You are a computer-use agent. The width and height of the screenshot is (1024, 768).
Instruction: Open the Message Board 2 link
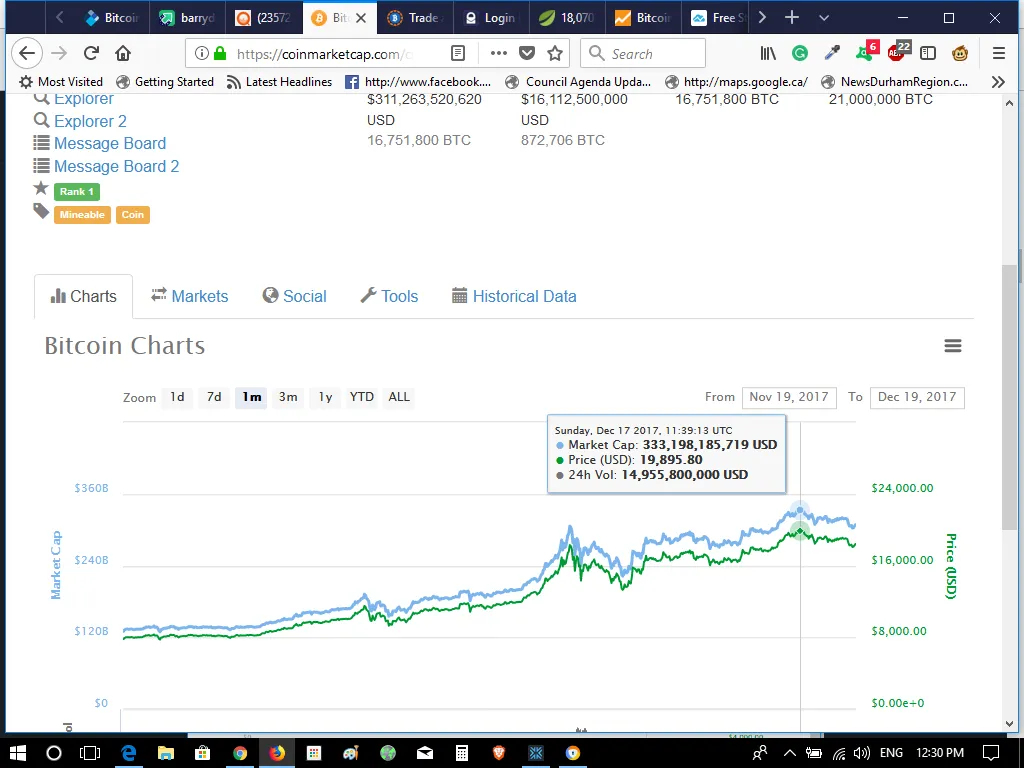(116, 166)
